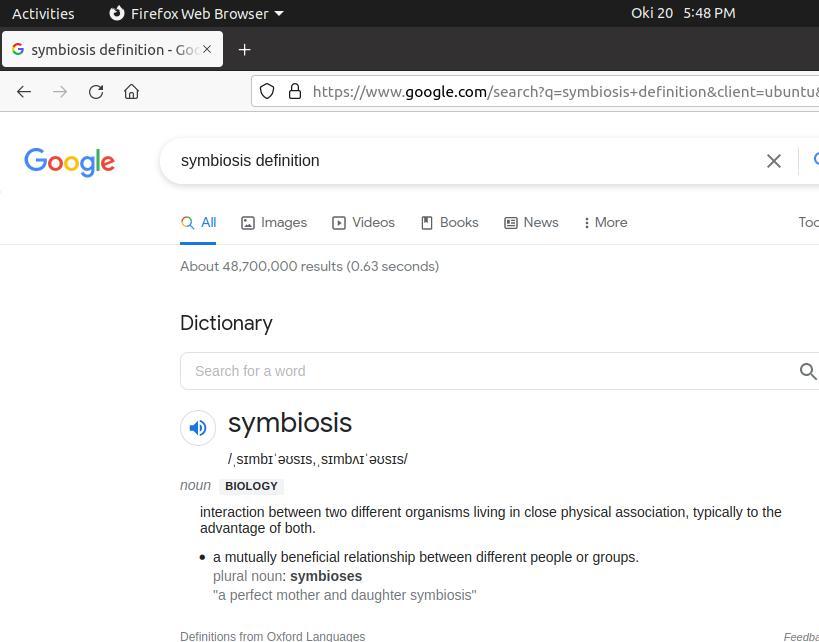
Task: Open the Firefox home page
Action: pos(132,92)
